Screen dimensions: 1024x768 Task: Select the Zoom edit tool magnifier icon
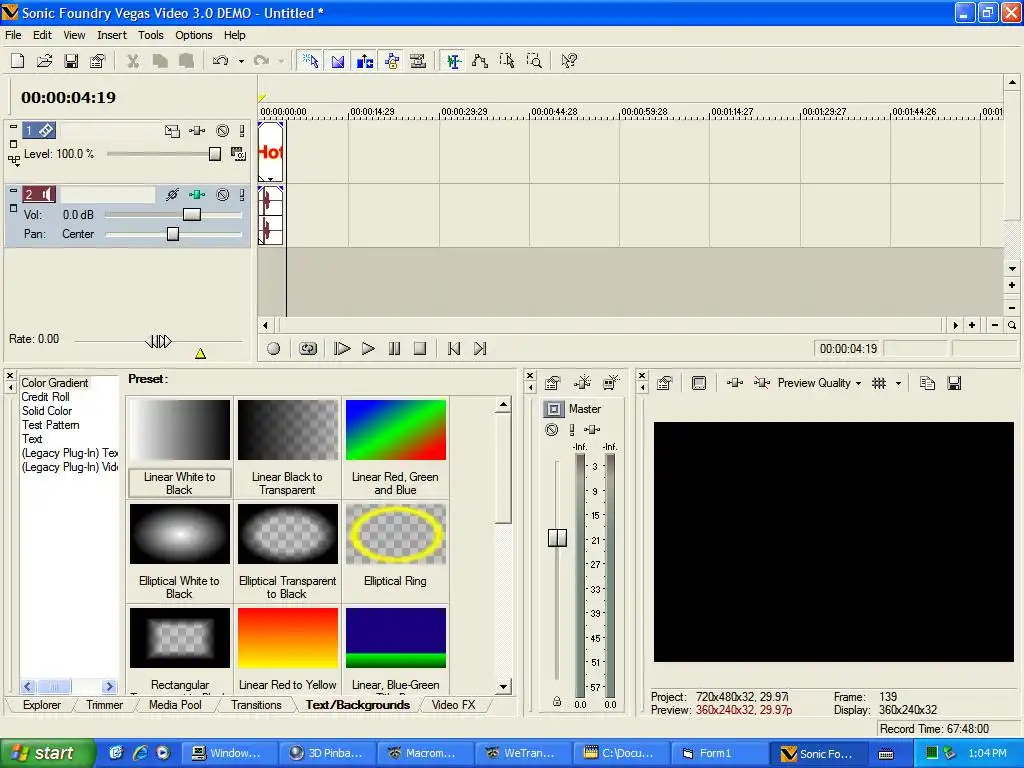tap(534, 61)
